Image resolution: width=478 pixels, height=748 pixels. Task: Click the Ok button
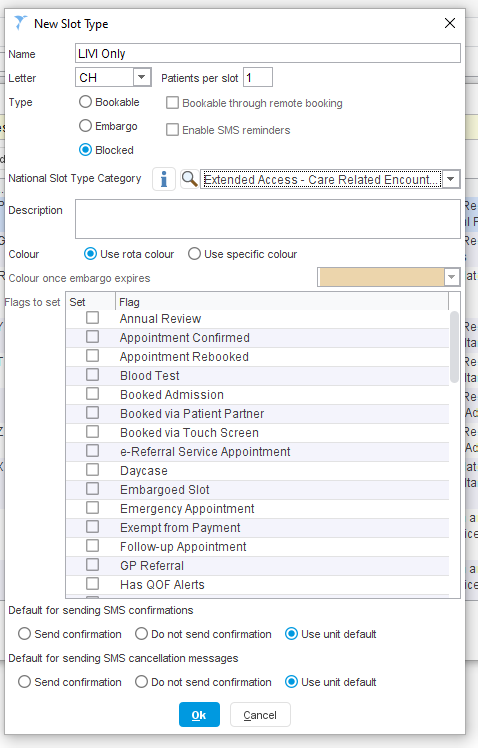(x=199, y=715)
